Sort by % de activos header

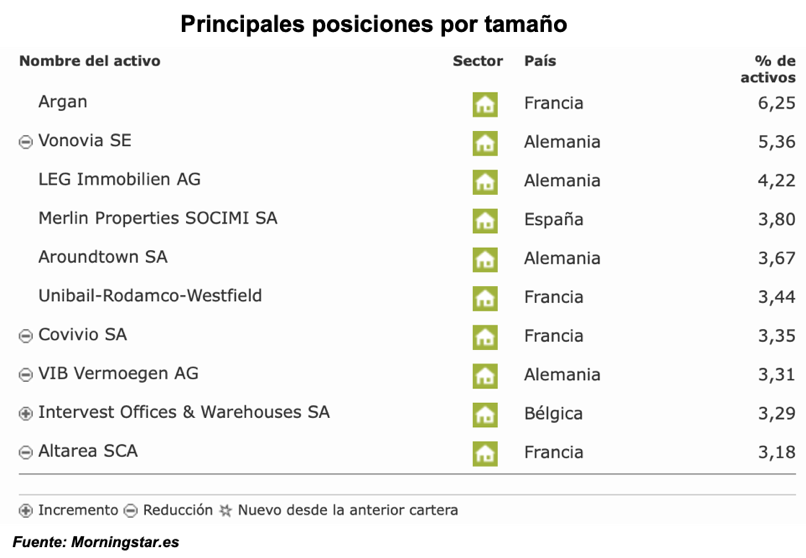pyautogui.click(x=768, y=69)
